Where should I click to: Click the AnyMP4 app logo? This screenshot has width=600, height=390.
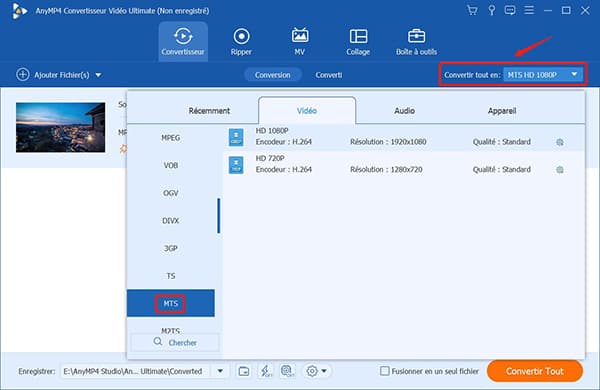point(19,11)
